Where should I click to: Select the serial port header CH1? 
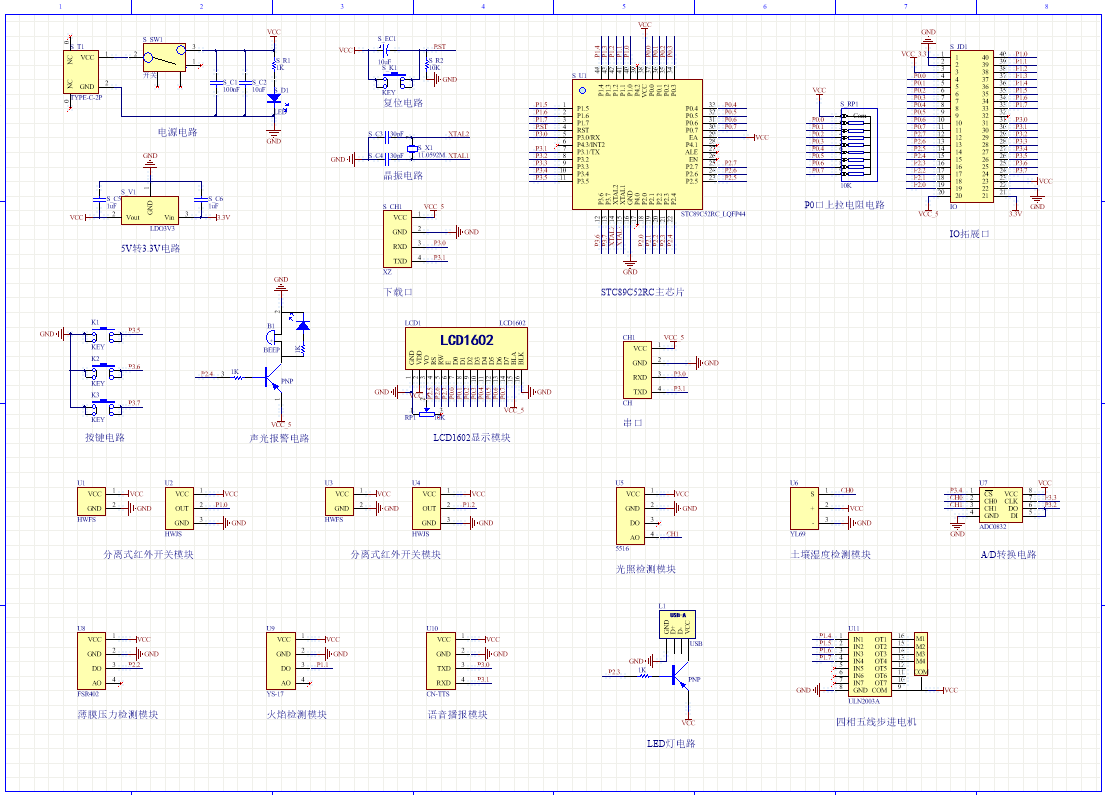(x=637, y=370)
